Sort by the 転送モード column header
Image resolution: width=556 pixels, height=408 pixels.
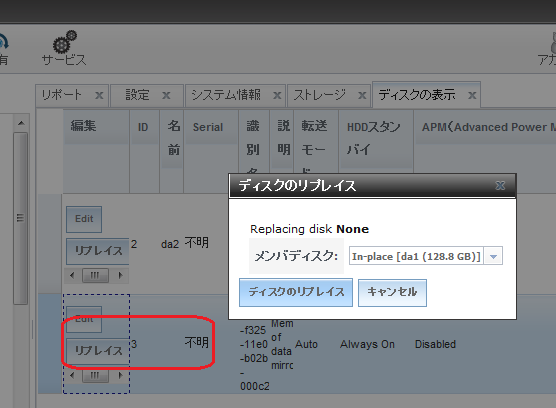pos(316,142)
